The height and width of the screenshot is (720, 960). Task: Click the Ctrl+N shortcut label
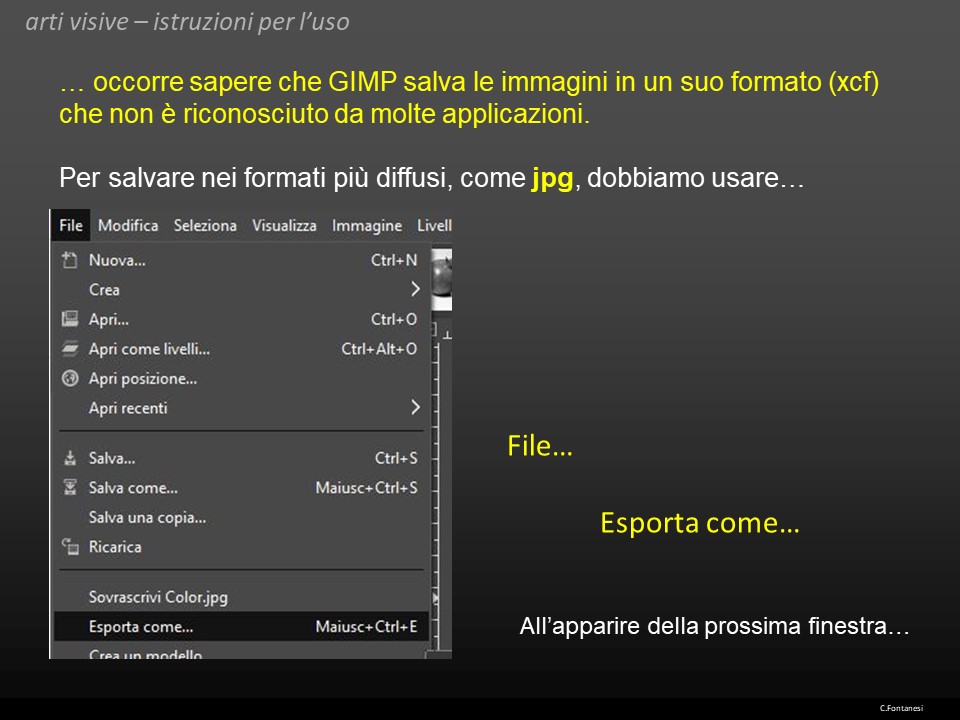[394, 260]
